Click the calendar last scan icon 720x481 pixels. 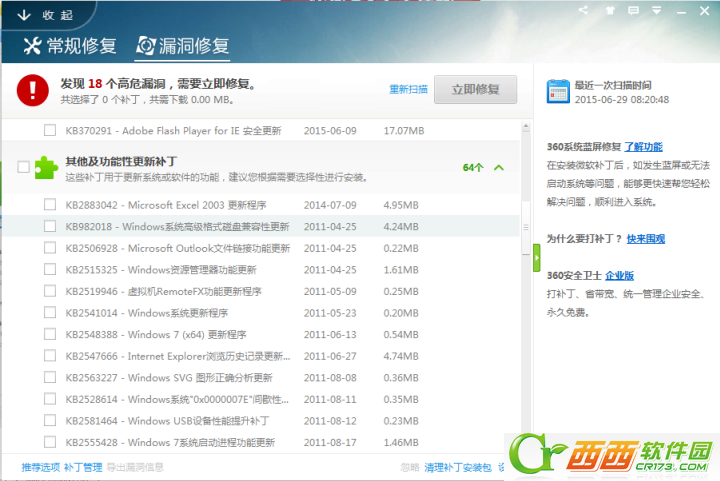point(558,91)
